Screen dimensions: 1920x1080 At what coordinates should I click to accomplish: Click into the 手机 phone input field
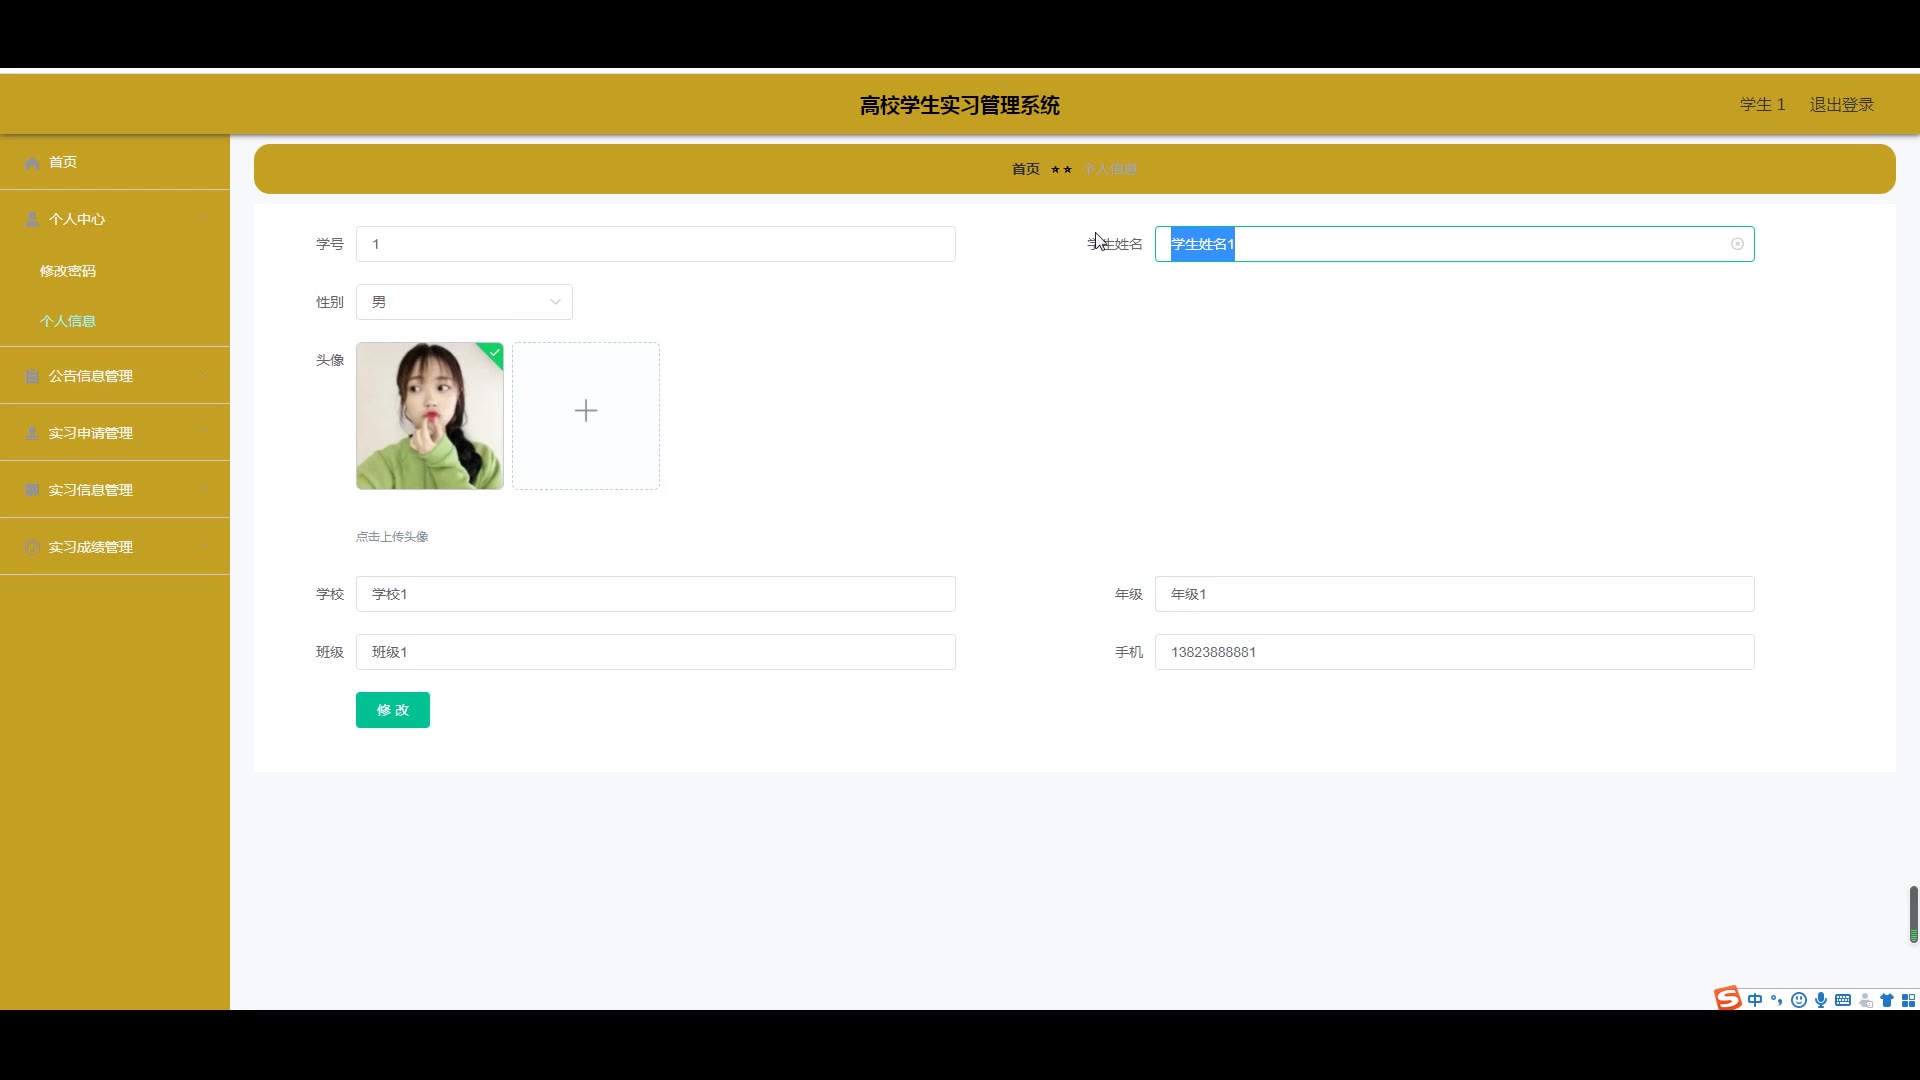pyautogui.click(x=1455, y=652)
